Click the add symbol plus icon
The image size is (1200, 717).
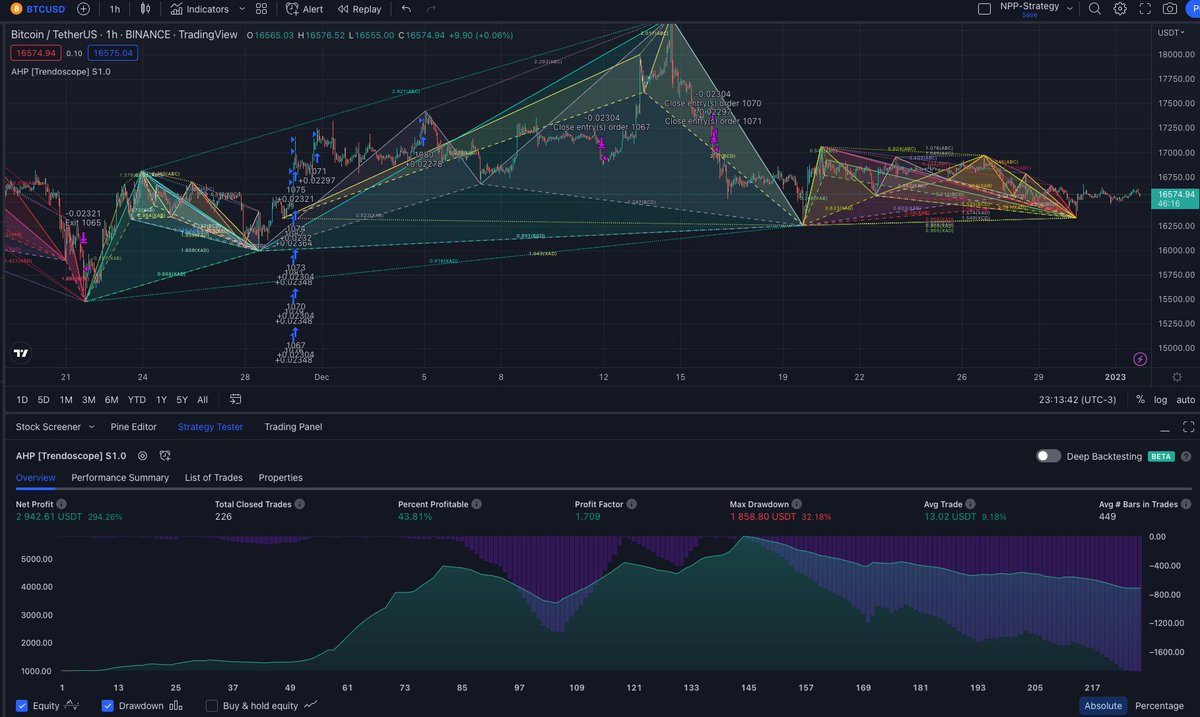(x=83, y=9)
